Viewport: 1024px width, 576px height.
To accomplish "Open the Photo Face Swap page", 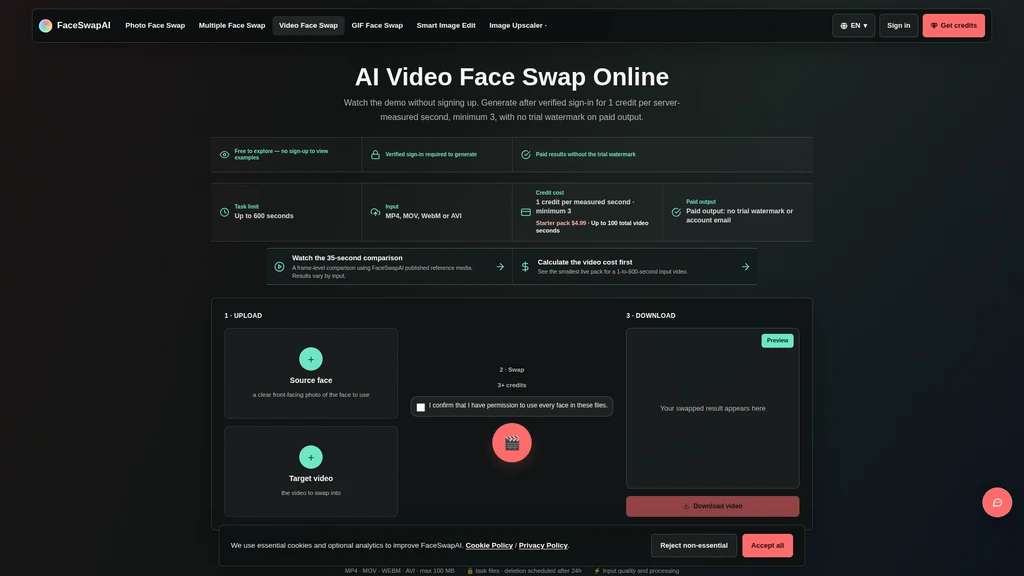I will tap(155, 25).
